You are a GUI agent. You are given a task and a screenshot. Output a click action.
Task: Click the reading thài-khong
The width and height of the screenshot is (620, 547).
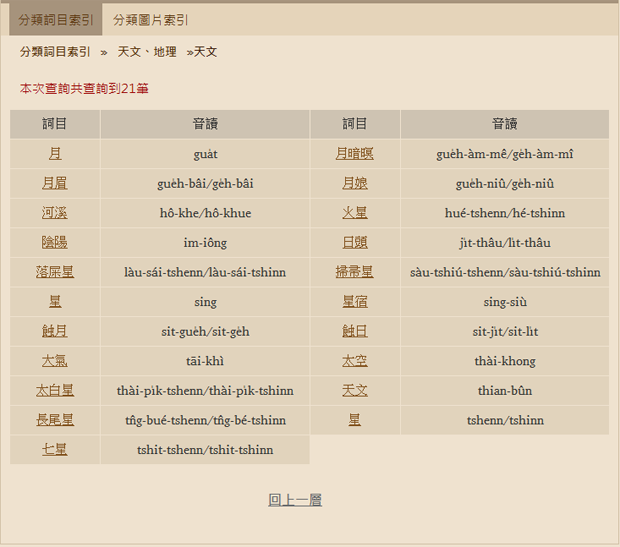point(505,361)
